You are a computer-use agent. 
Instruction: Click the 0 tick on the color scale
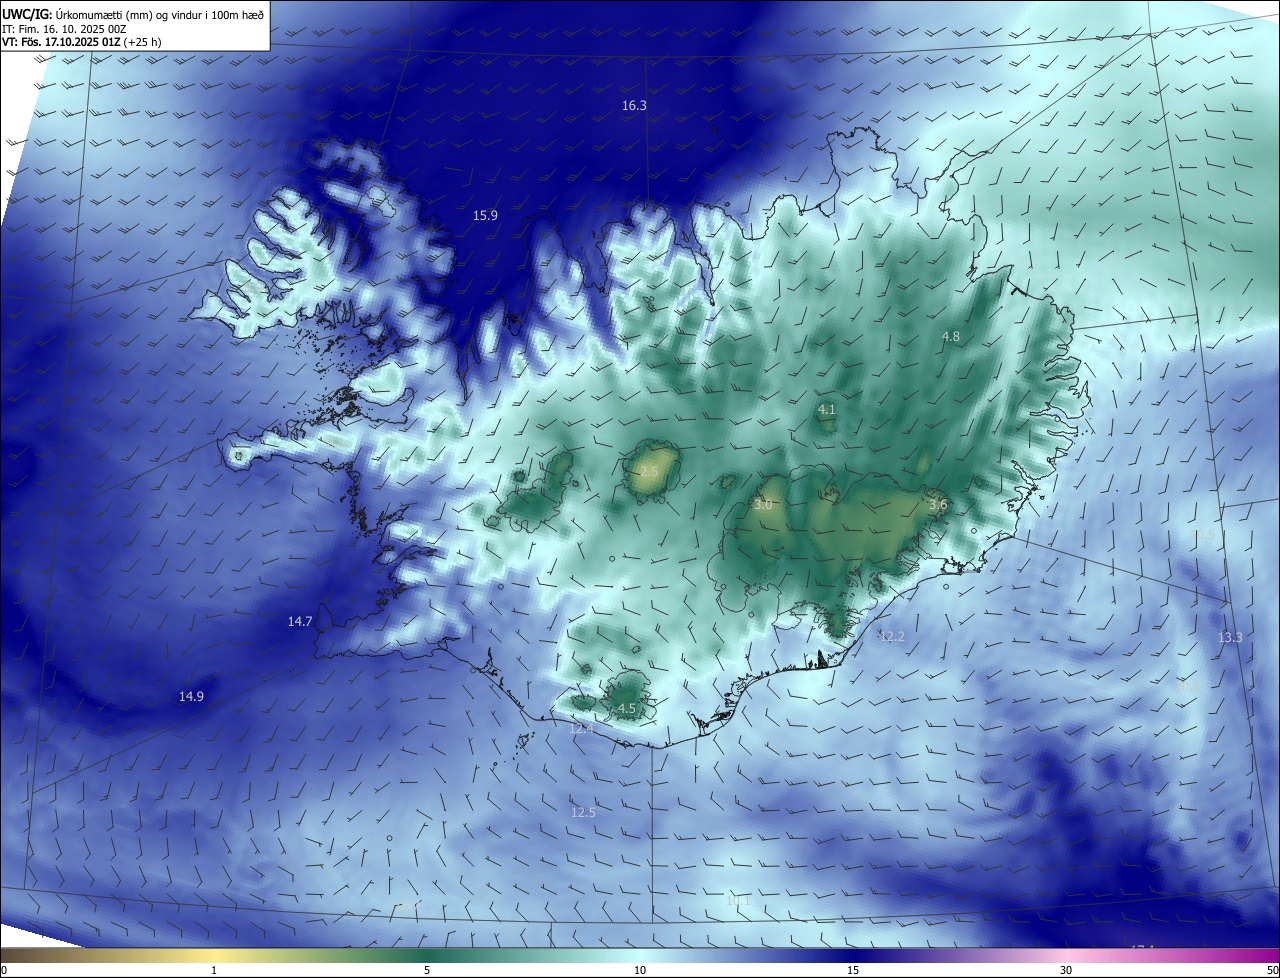pyautogui.click(x=4, y=971)
